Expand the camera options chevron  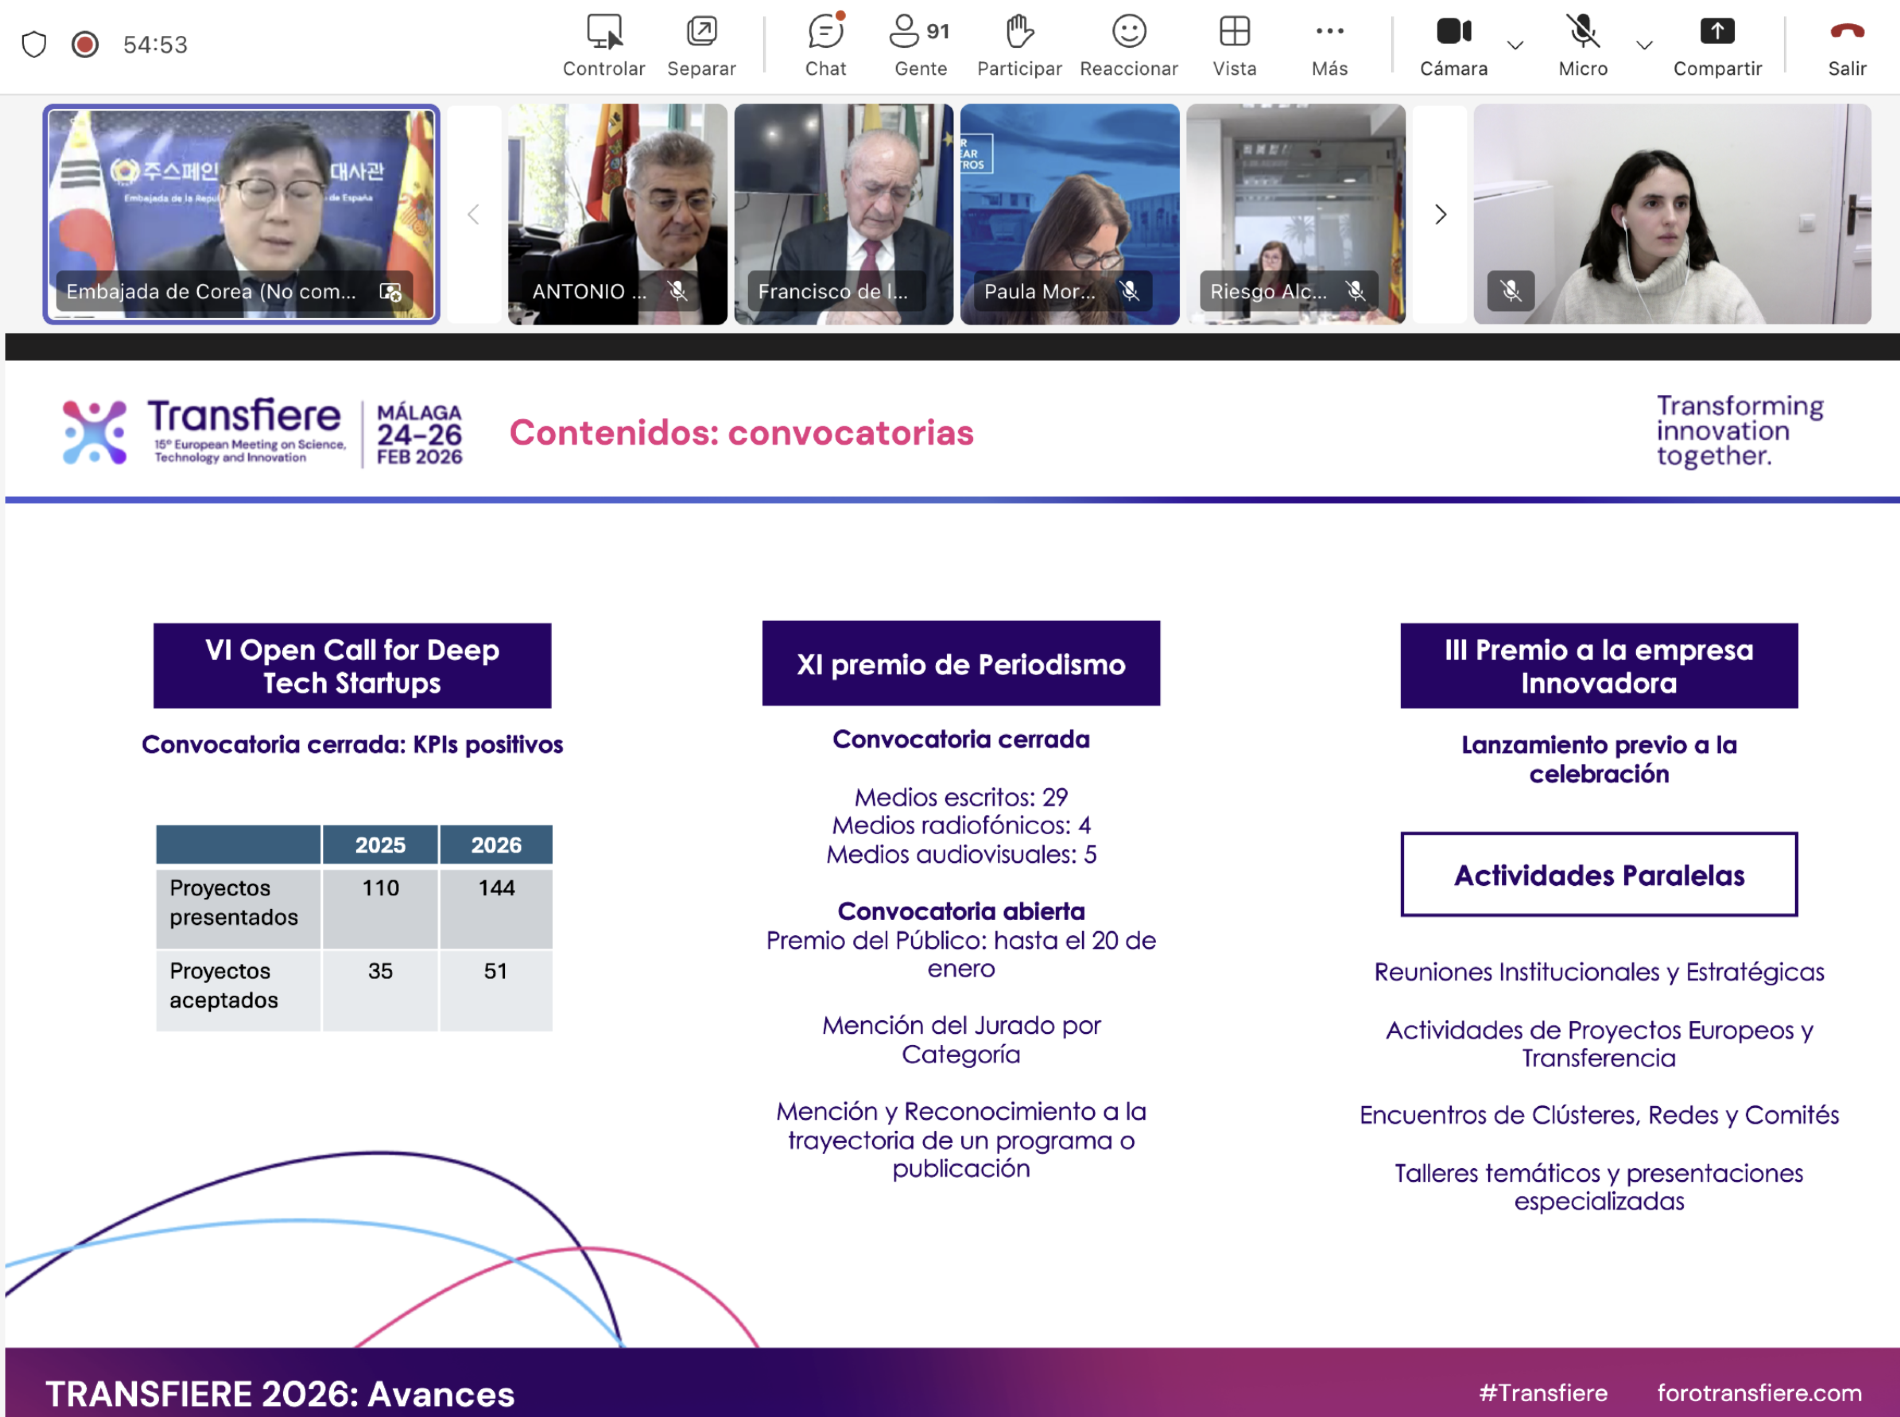coord(1515,45)
